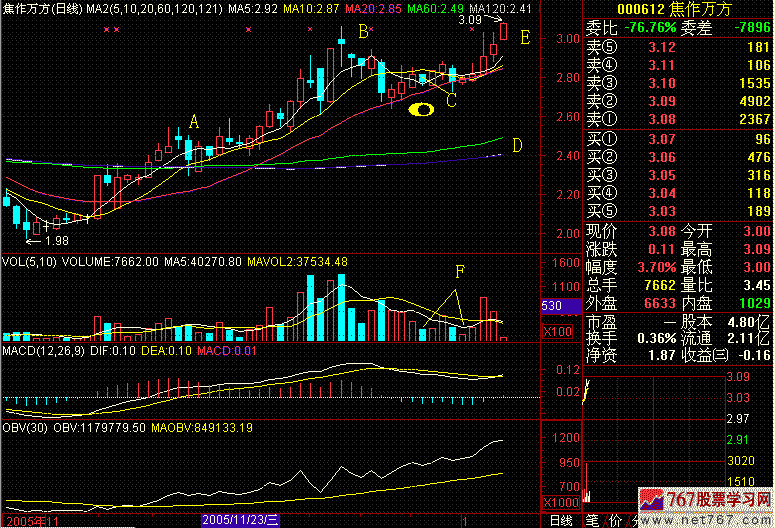Image resolution: width=775 pixels, height=528 pixels.
Task: Open the MACD(12,26,9) indicator header
Action: pos(45,351)
